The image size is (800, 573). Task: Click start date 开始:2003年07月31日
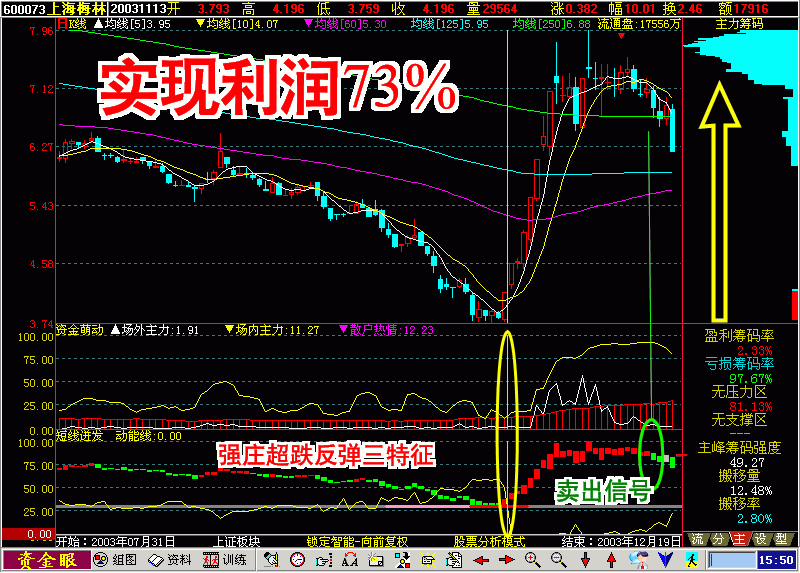tap(115, 541)
